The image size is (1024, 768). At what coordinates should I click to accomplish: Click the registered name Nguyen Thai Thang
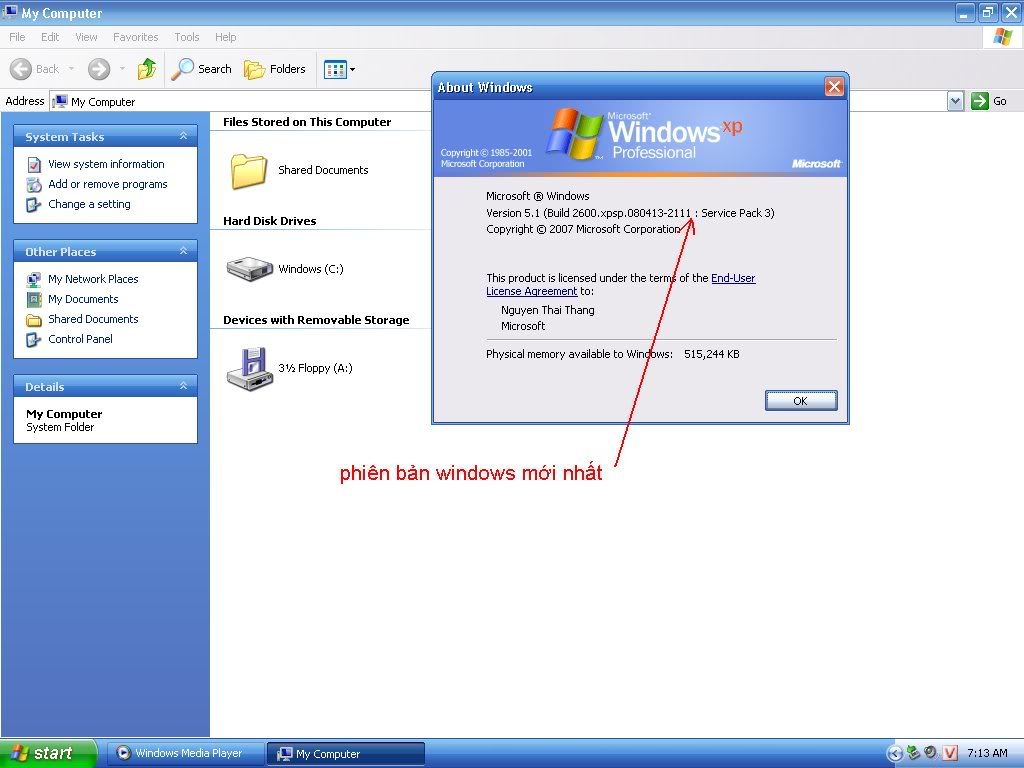(x=548, y=310)
